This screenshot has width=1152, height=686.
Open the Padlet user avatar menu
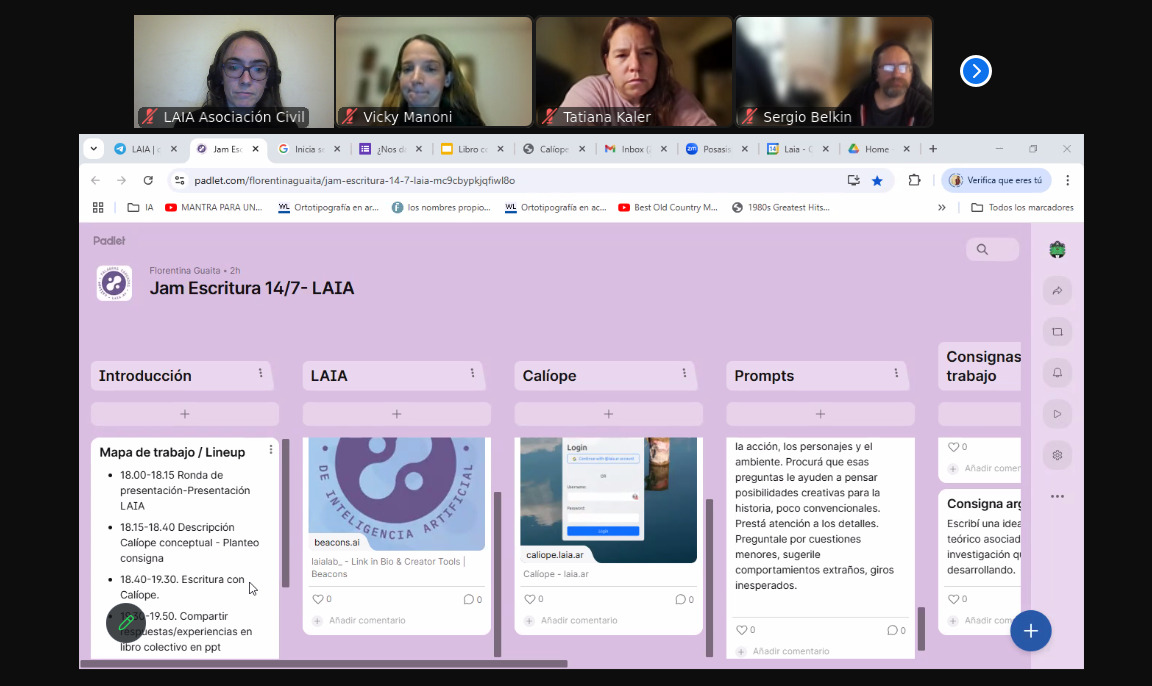click(1057, 250)
